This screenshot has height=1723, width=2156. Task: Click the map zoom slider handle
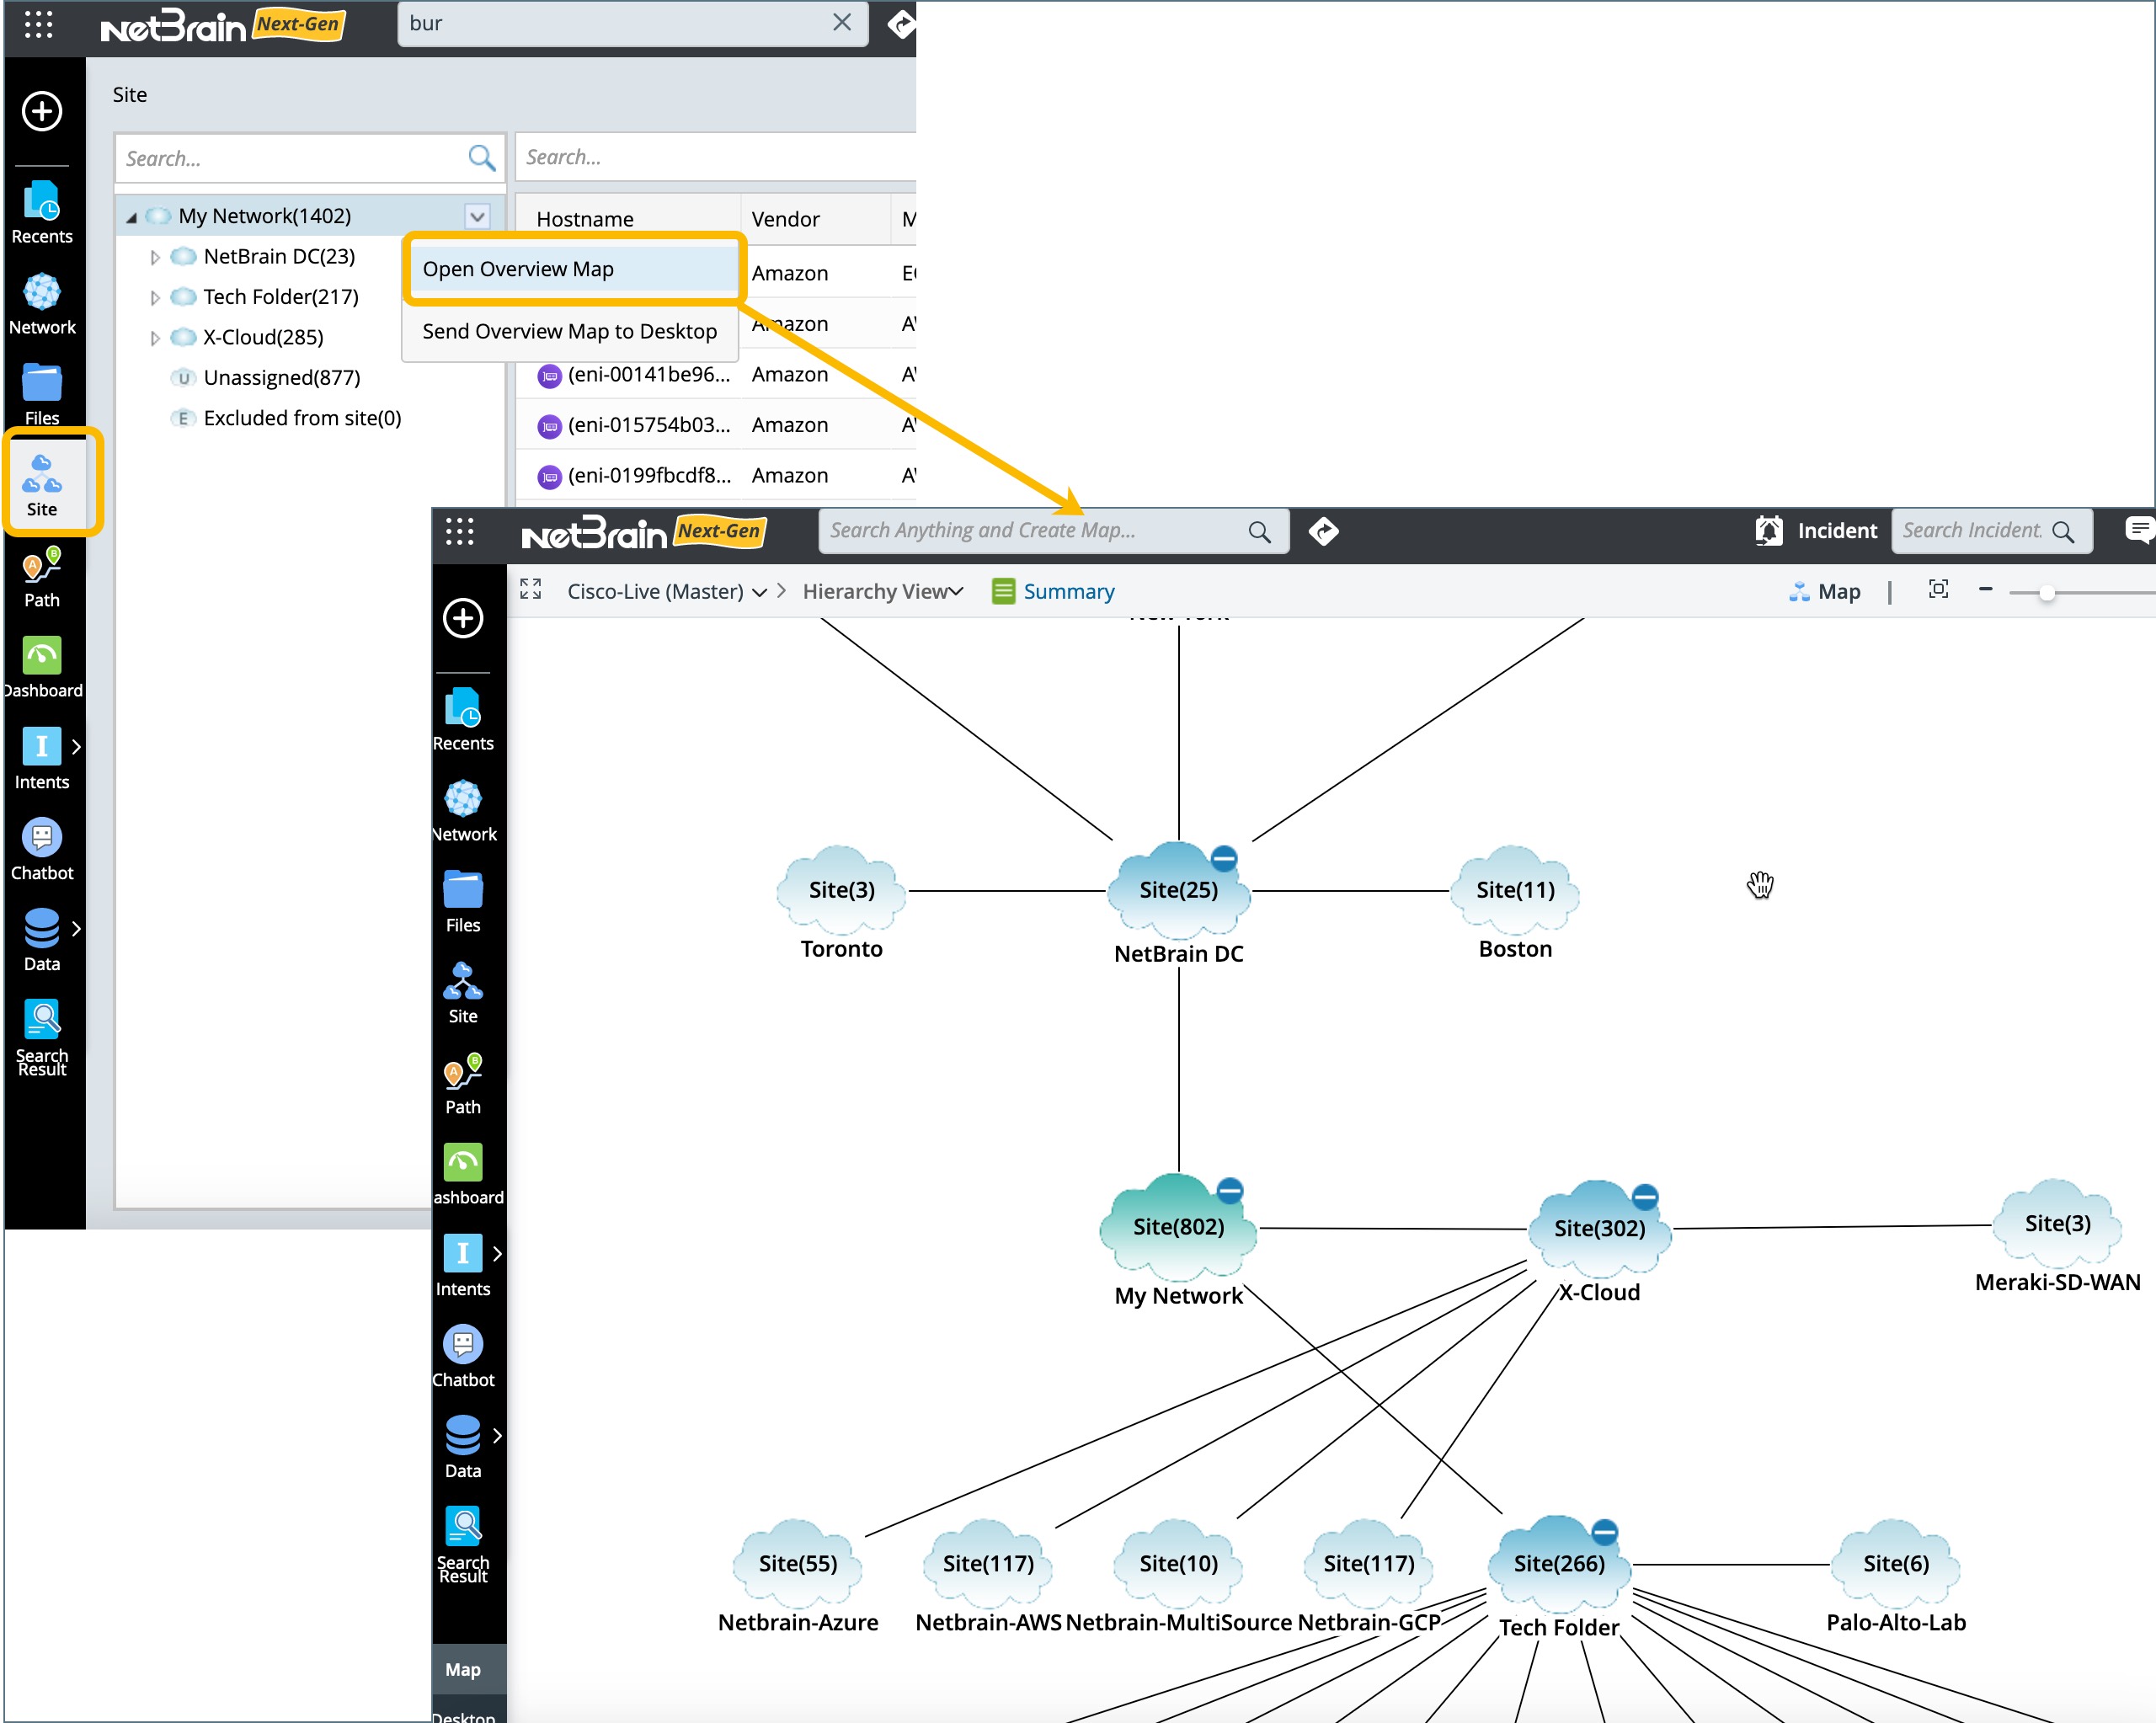click(x=2046, y=593)
